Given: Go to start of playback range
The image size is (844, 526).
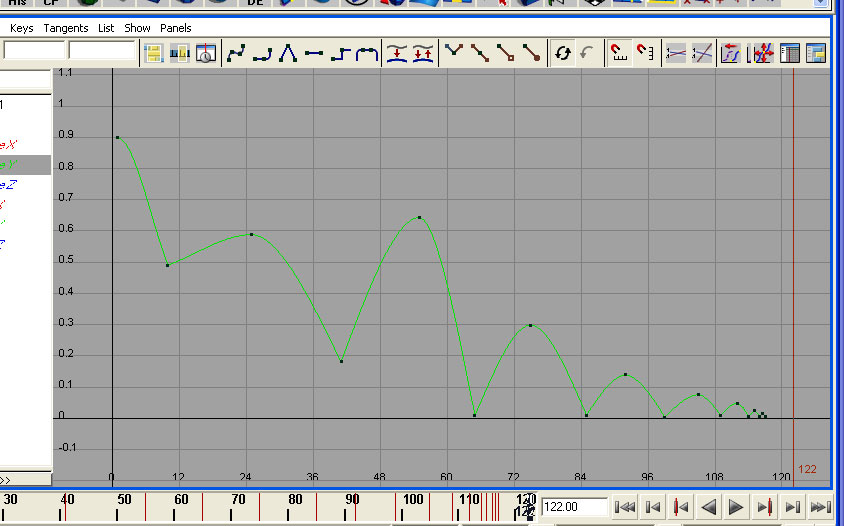Looking at the screenshot, I should pyautogui.click(x=625, y=507).
